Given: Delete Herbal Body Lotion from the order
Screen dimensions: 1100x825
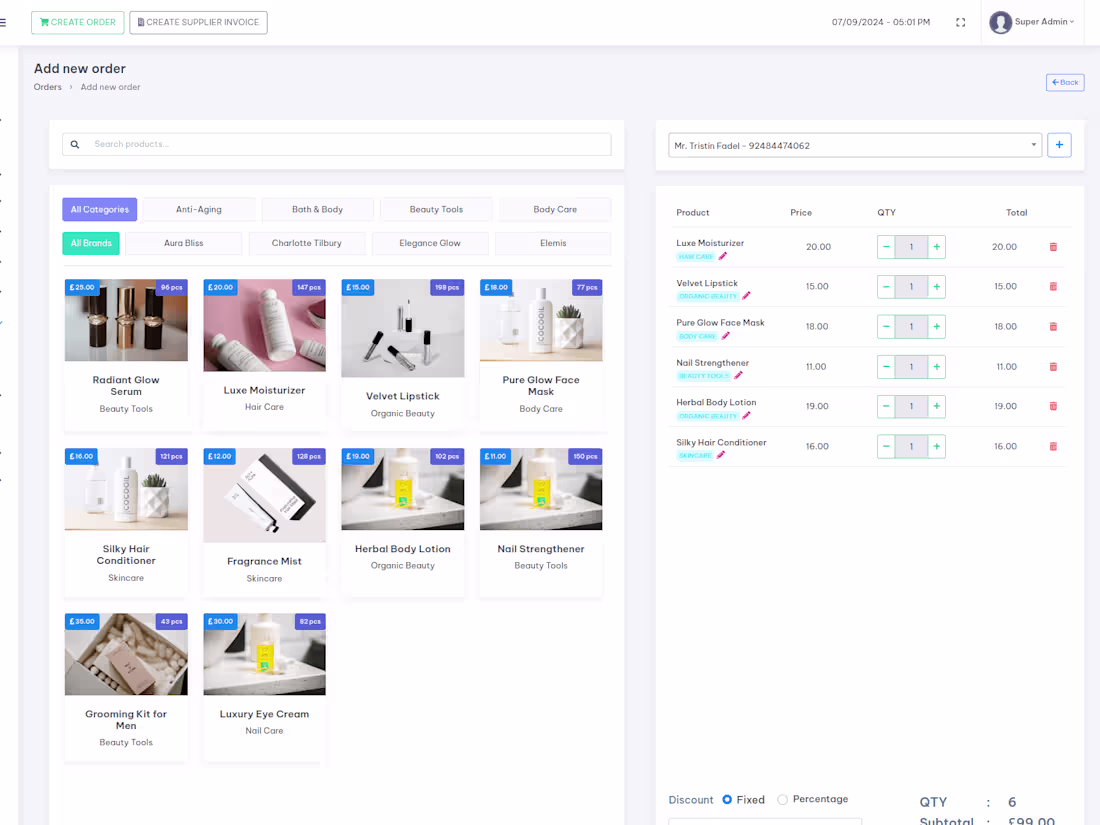Looking at the screenshot, I should pos(1053,406).
